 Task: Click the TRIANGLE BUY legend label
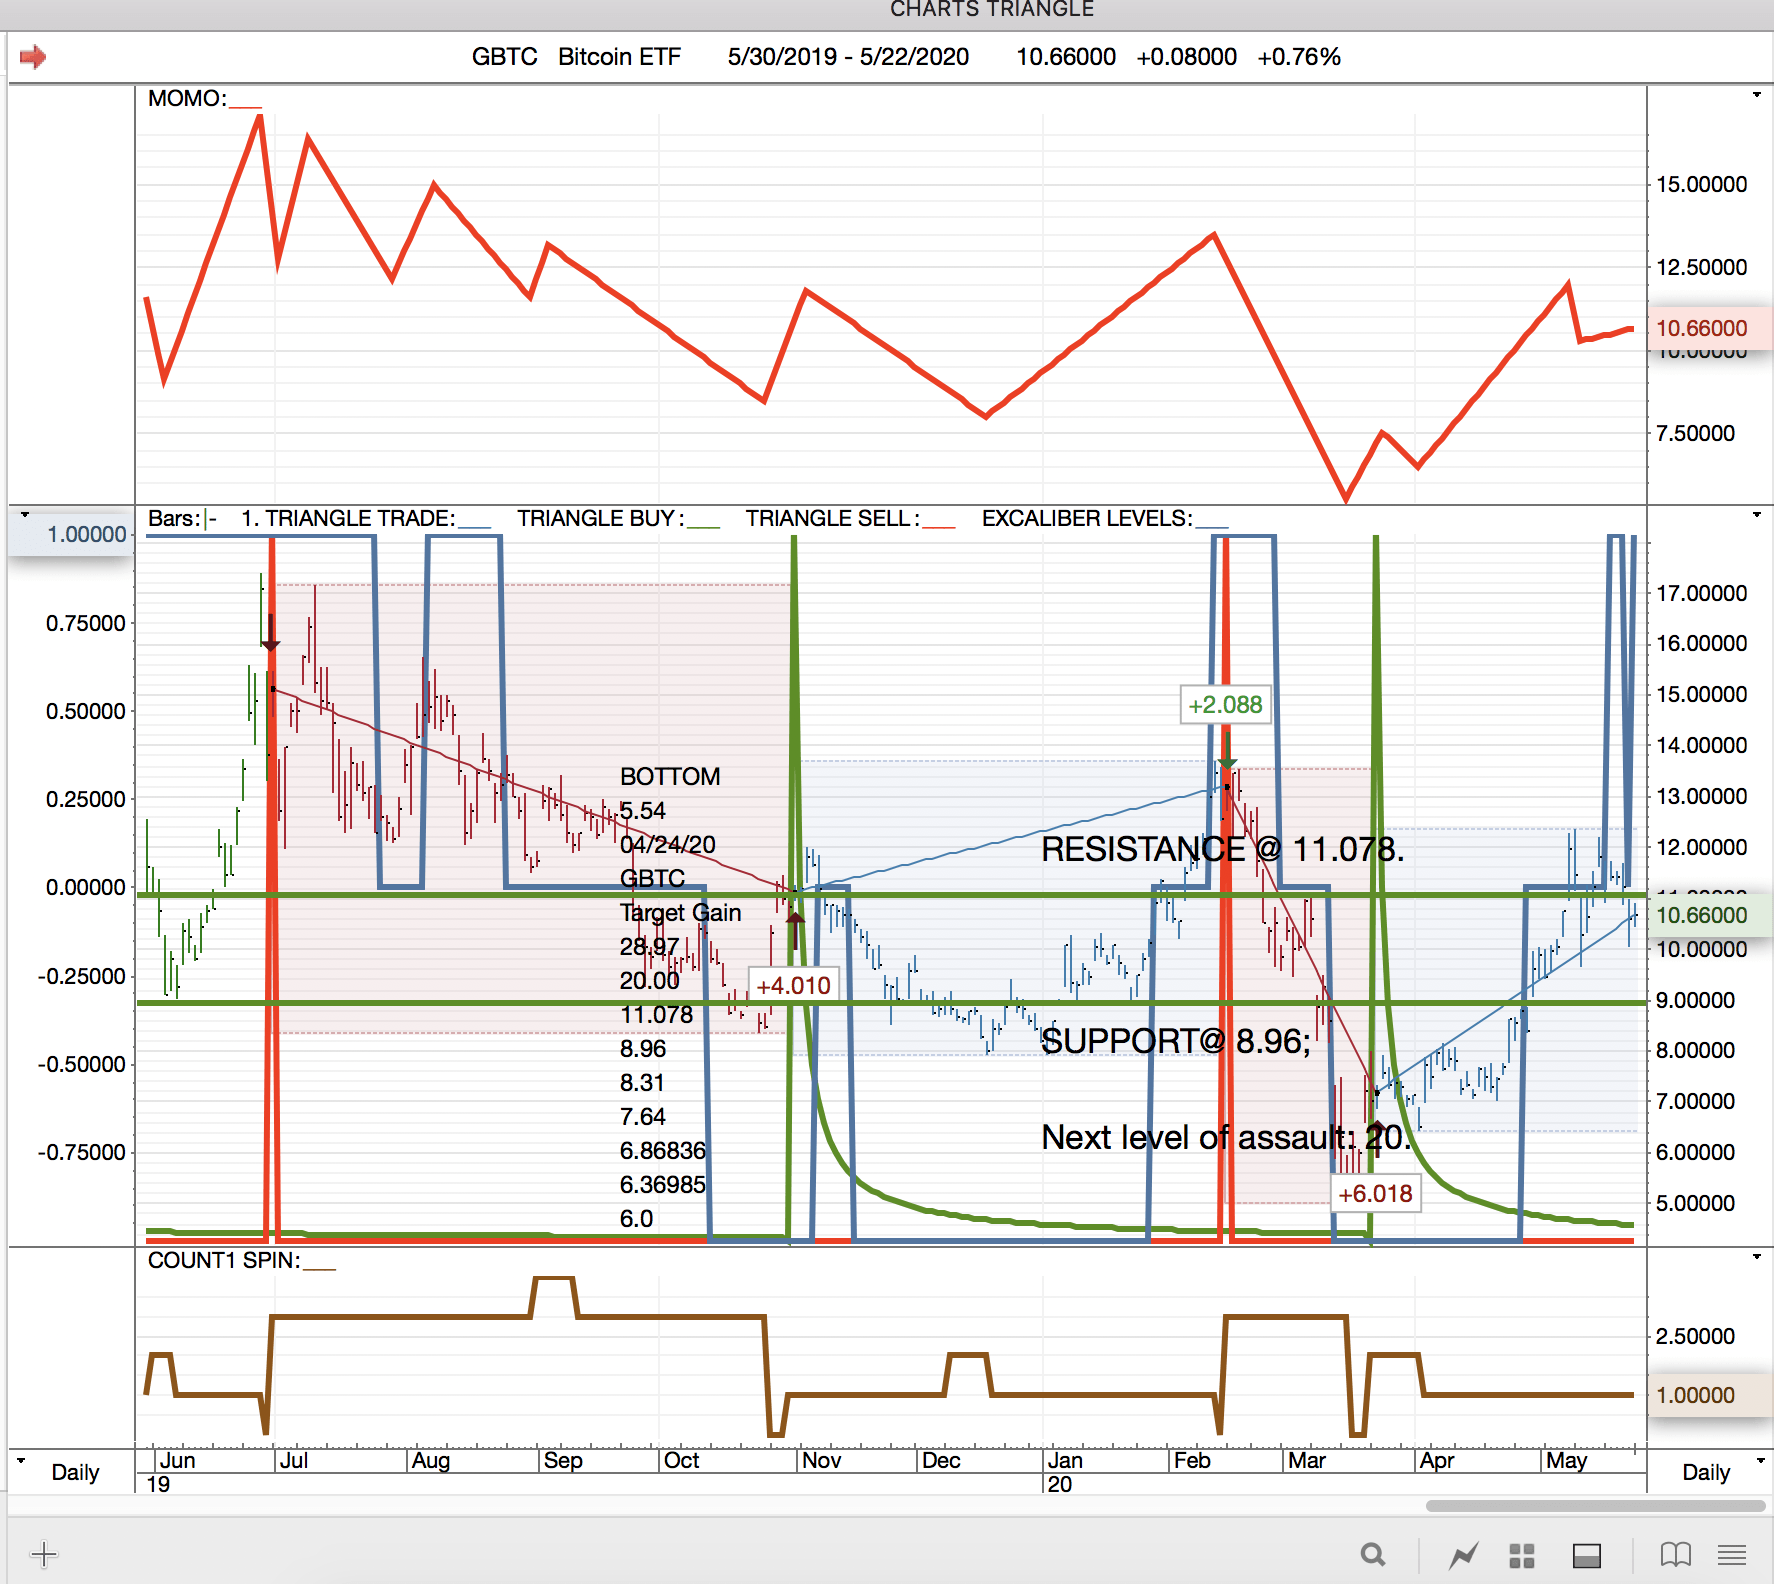(x=600, y=518)
